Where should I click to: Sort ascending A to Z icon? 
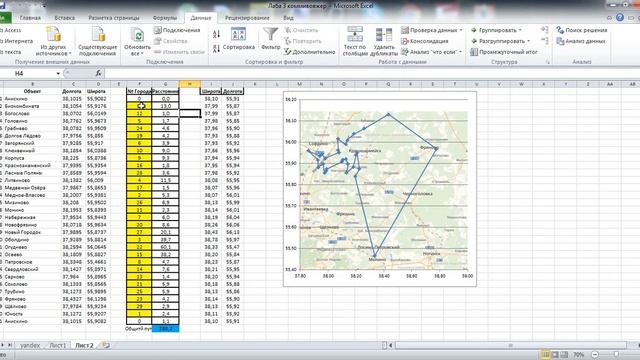click(216, 34)
